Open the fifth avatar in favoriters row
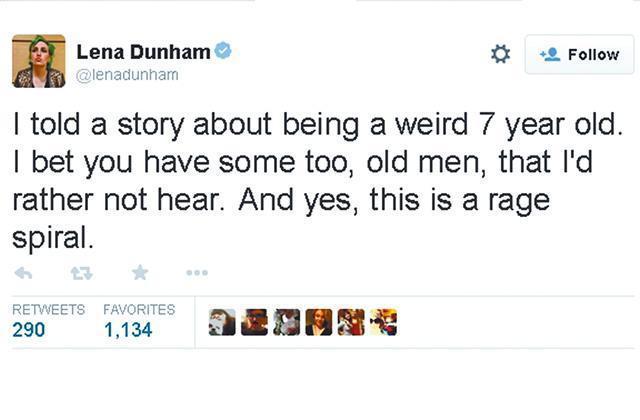This screenshot has width=640, height=420. pos(351,322)
